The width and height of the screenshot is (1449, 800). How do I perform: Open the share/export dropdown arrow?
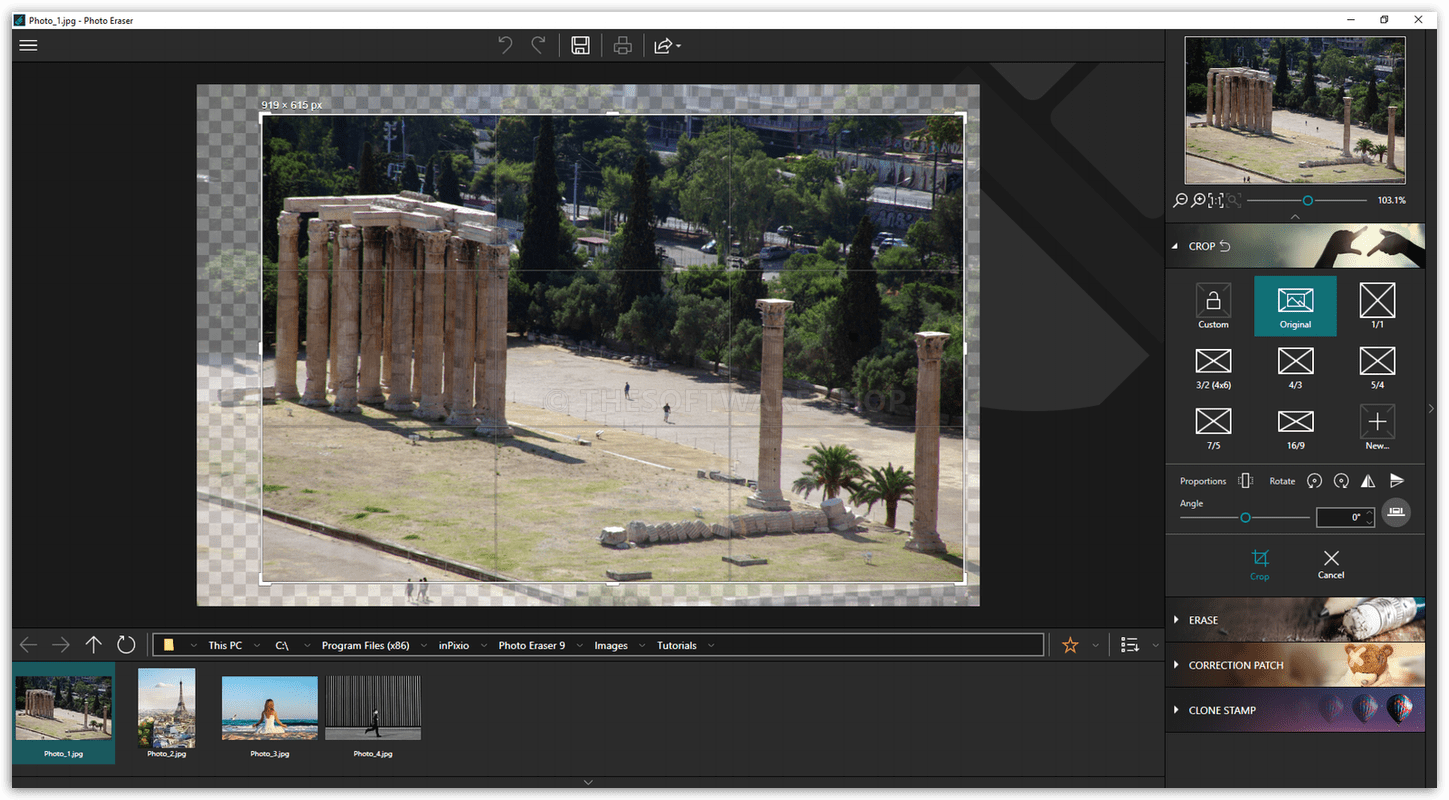coord(679,46)
